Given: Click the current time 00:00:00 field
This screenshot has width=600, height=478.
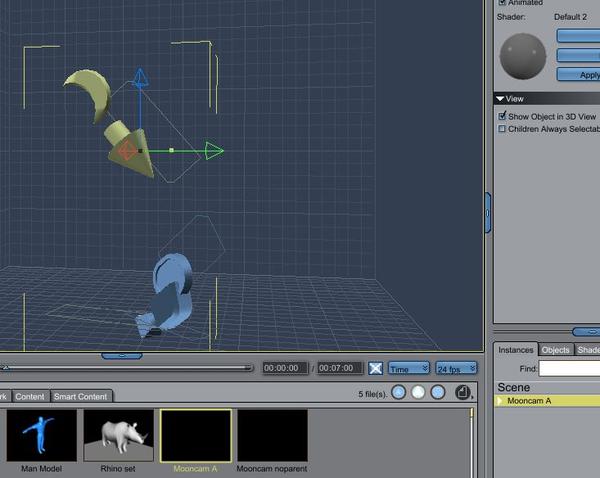Looking at the screenshot, I should click(x=285, y=368).
